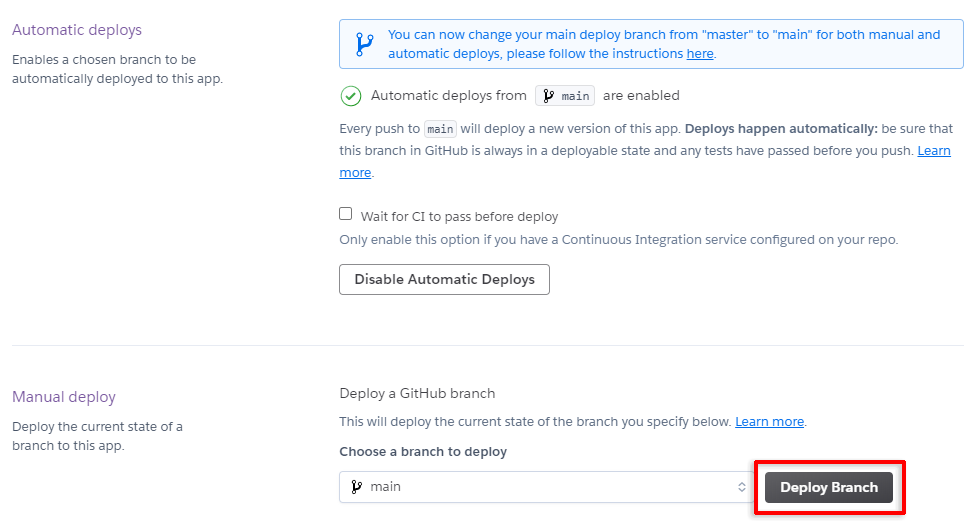The image size is (974, 523).
Task: Click the Deploy Branch button
Action: [x=829, y=488]
